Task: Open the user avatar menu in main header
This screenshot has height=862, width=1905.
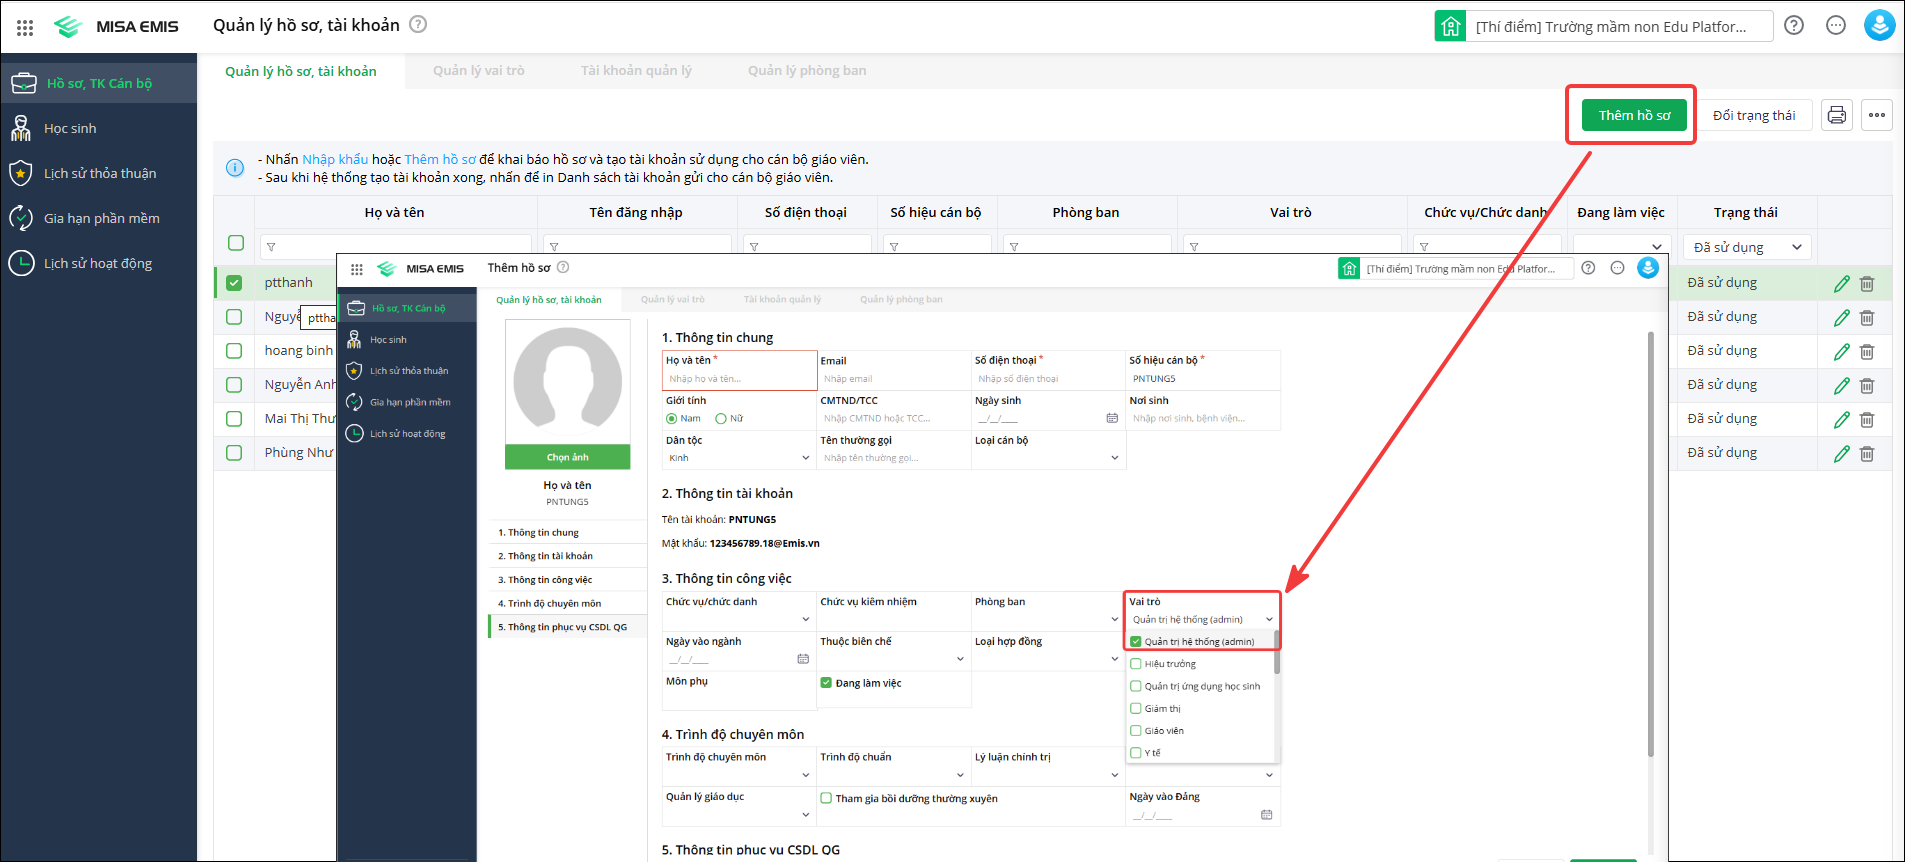Action: [x=1880, y=25]
